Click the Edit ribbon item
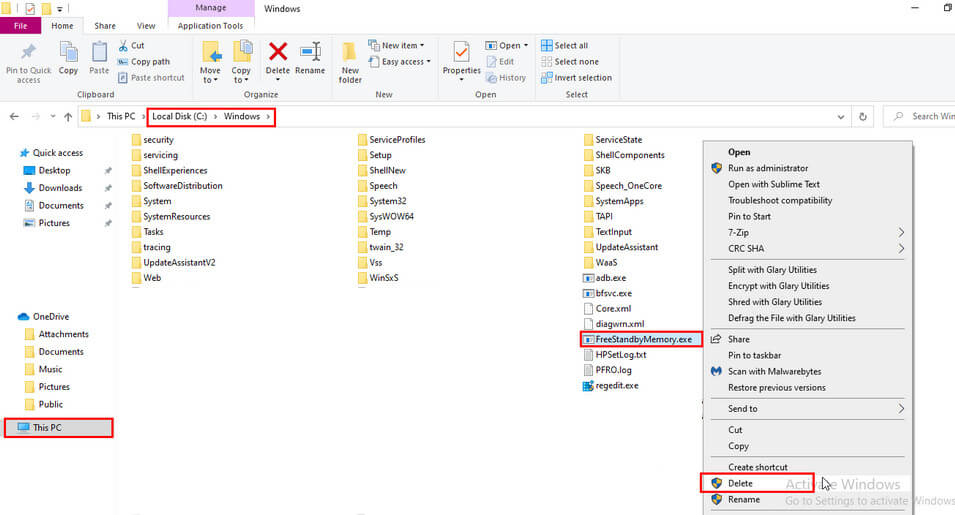This screenshot has height=515, width=955. tap(500, 61)
